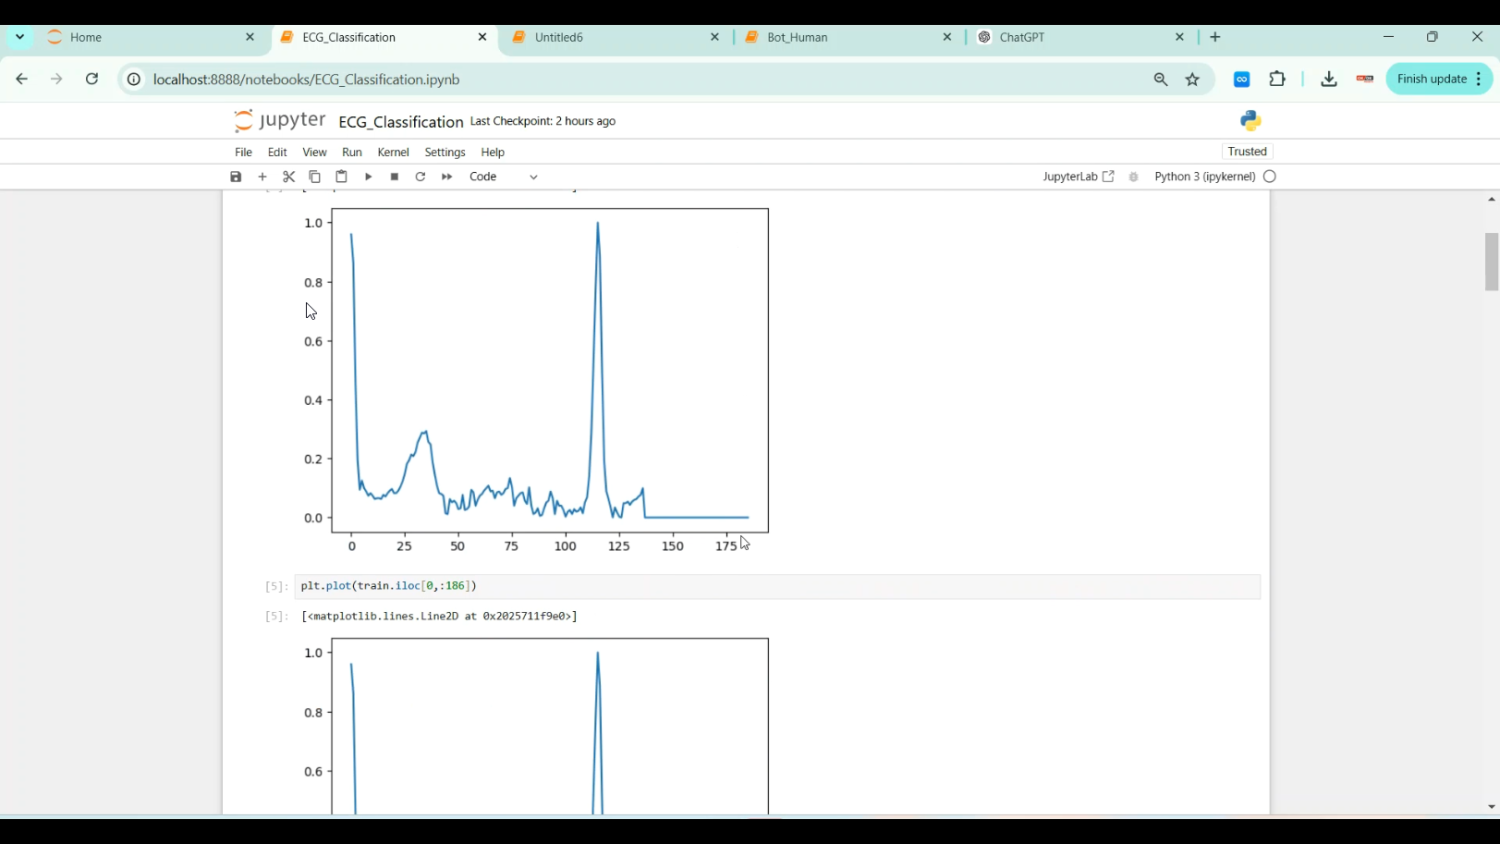Insert a new cell with the plus icon

click(x=263, y=177)
